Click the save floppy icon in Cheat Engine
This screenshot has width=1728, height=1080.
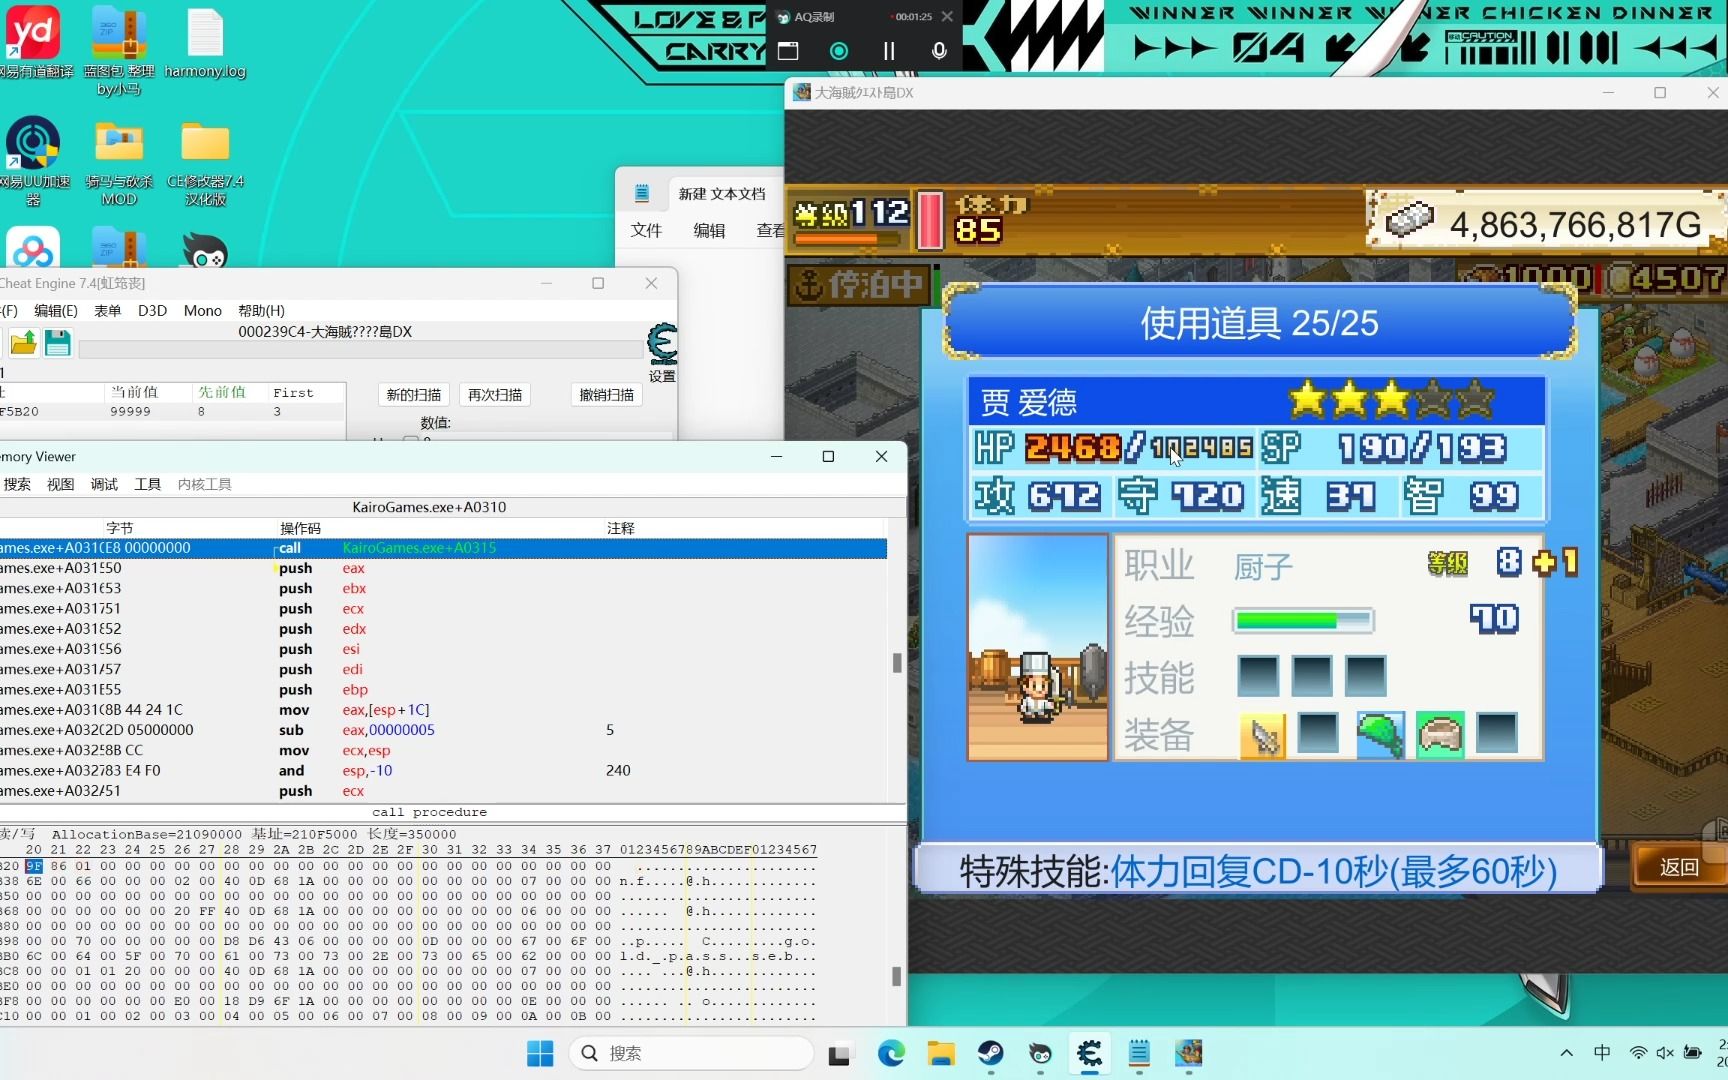click(x=57, y=343)
